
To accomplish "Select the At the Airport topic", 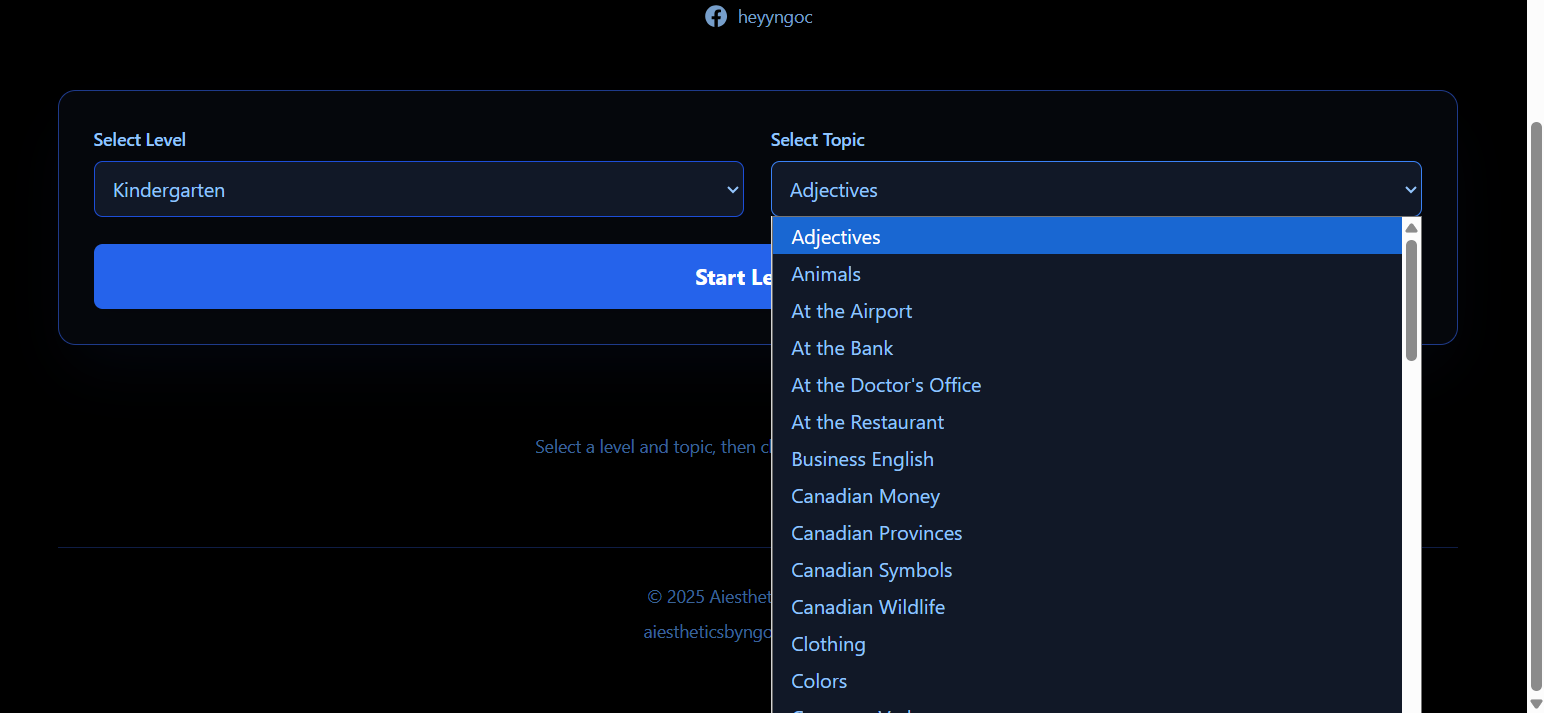I will pyautogui.click(x=852, y=311).
